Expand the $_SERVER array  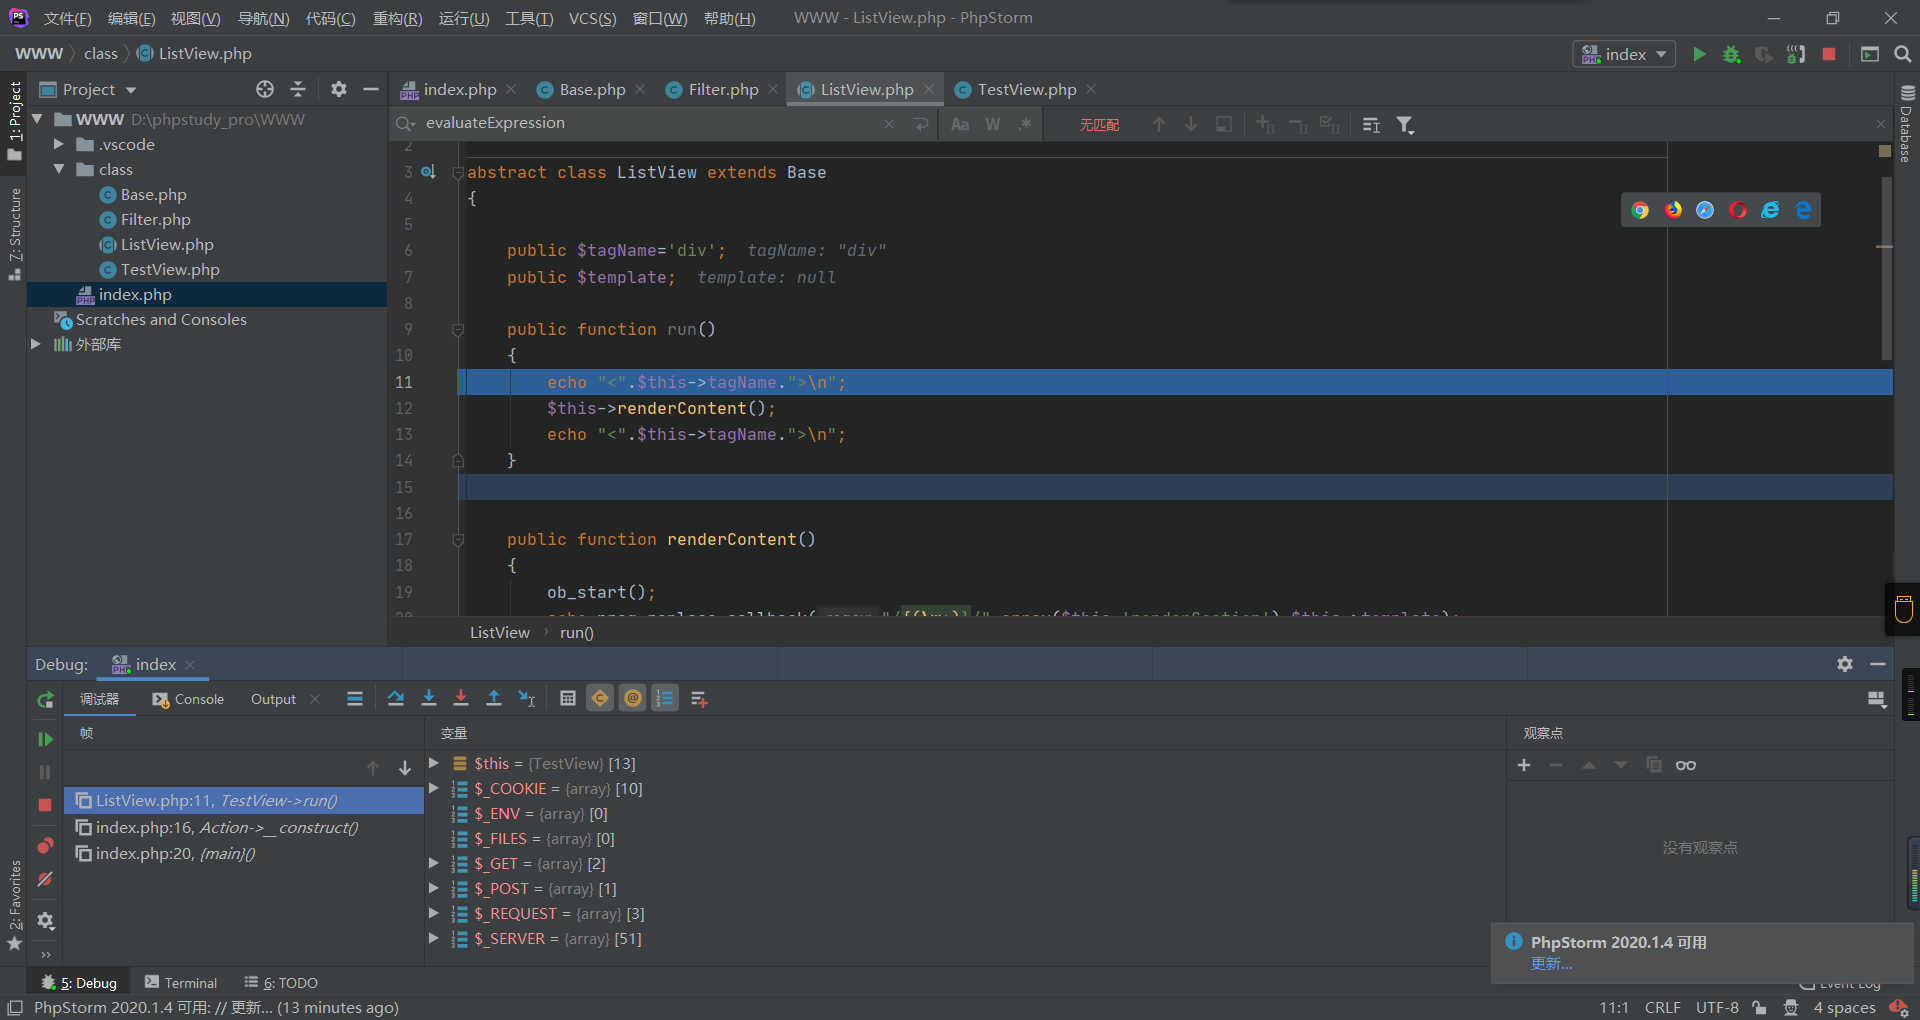tap(434, 938)
